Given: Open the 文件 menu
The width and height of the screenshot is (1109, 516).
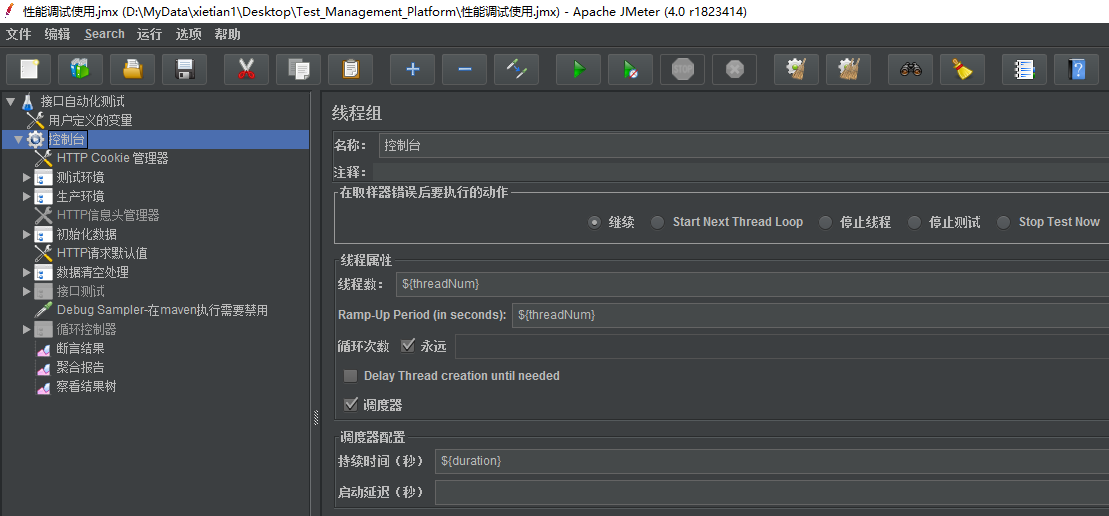Looking at the screenshot, I should [x=18, y=34].
